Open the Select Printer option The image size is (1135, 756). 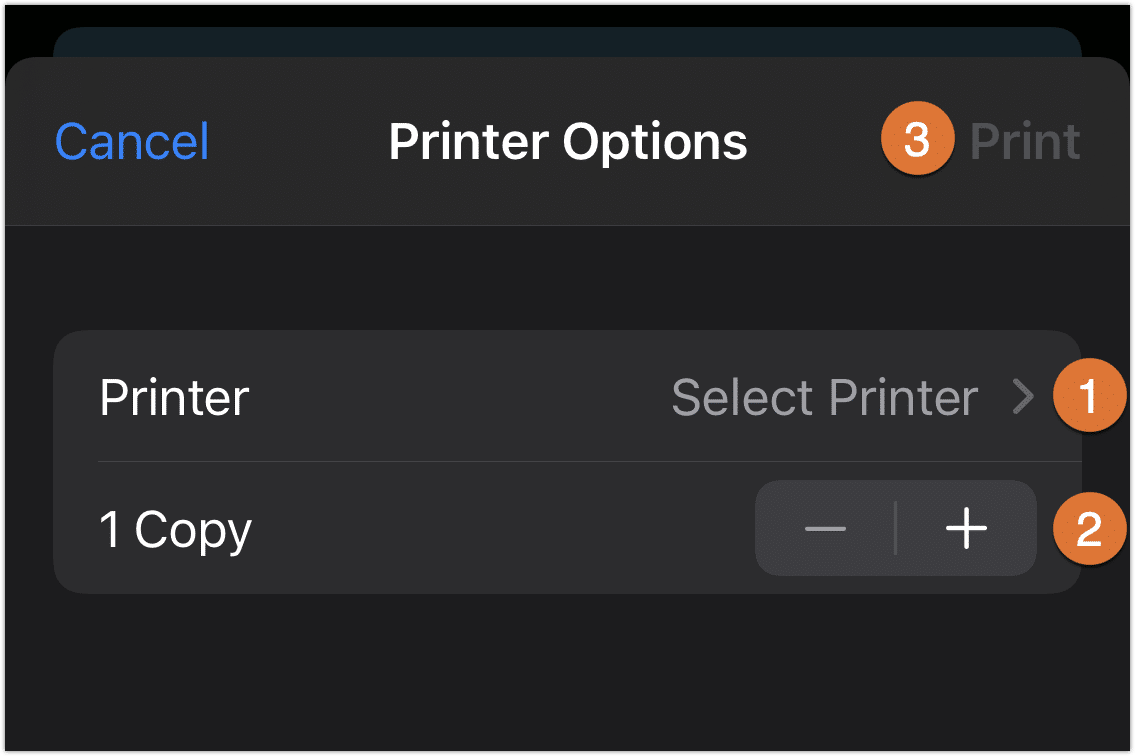point(853,397)
